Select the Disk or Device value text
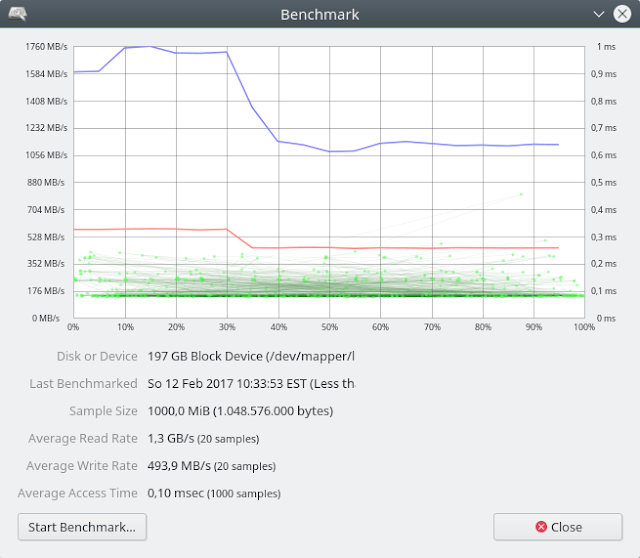The image size is (640, 558). pyautogui.click(x=251, y=356)
